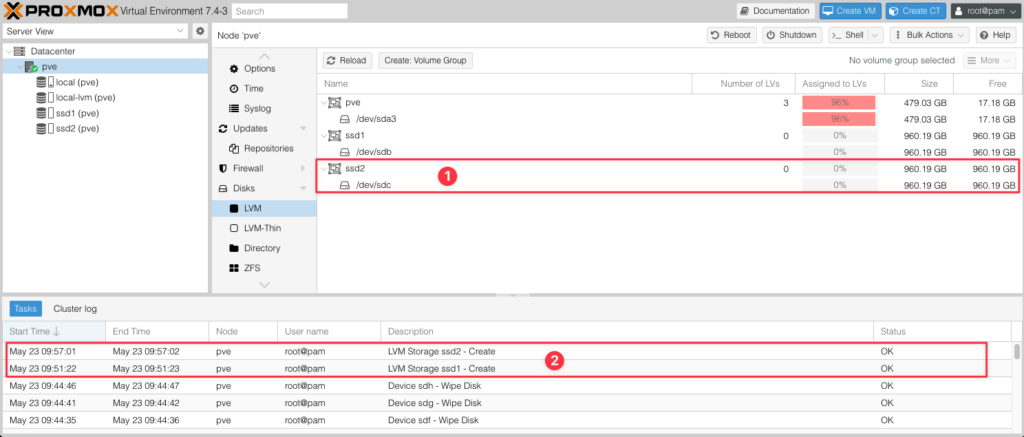Viewport: 1024px width, 437px height.
Task: Click the LVM square icon
Action: pos(234,208)
